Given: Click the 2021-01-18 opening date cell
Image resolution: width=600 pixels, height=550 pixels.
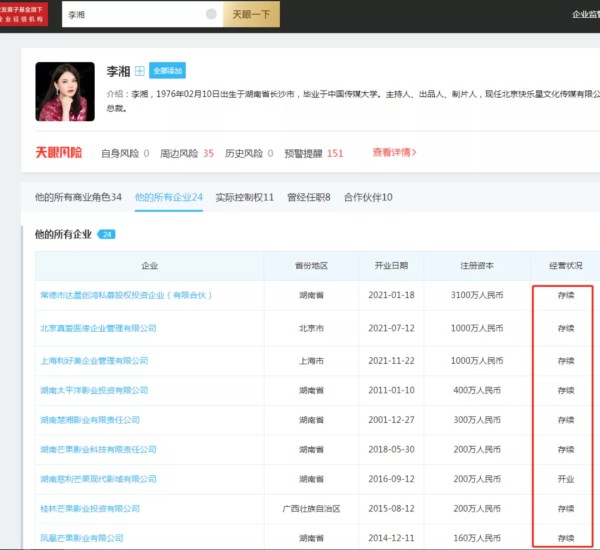Looking at the screenshot, I should 391,295.
